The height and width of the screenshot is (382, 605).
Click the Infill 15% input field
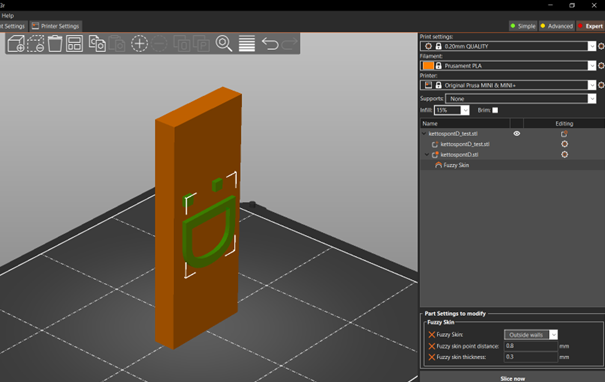[448, 110]
